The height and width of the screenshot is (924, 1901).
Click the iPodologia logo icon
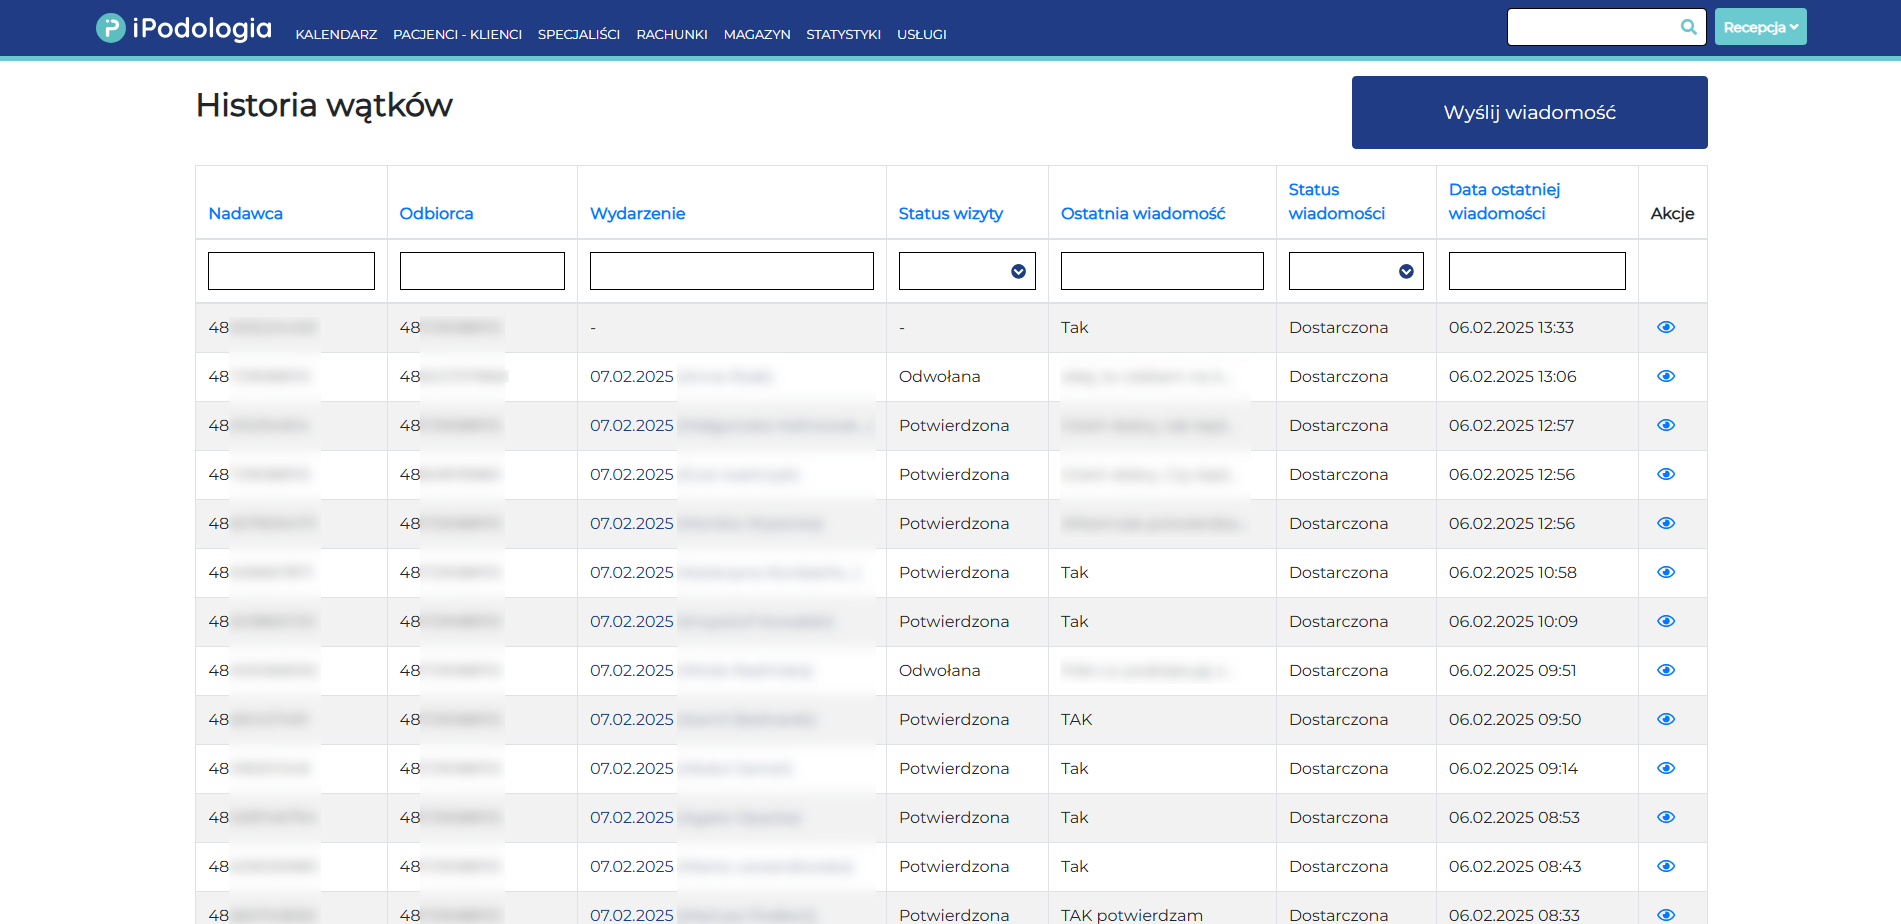tap(110, 28)
